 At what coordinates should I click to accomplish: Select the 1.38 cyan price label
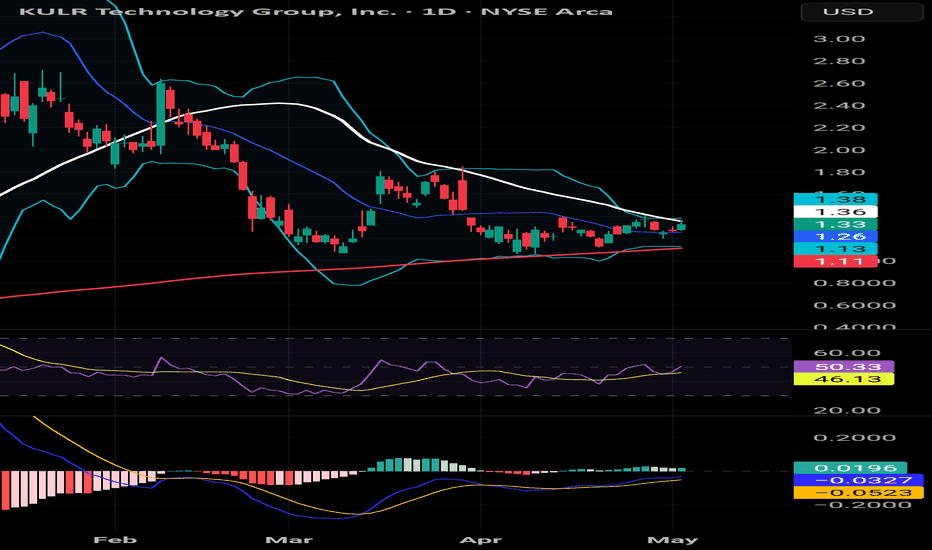(x=835, y=199)
